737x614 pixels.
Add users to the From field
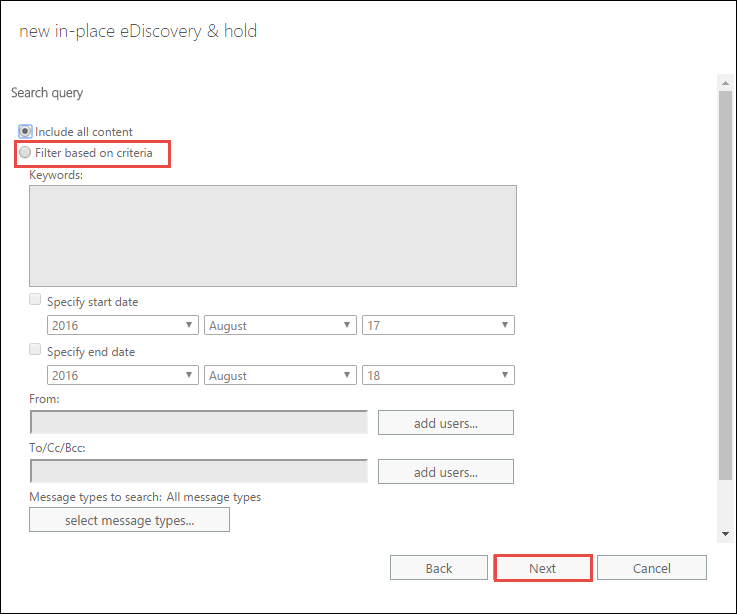446,423
